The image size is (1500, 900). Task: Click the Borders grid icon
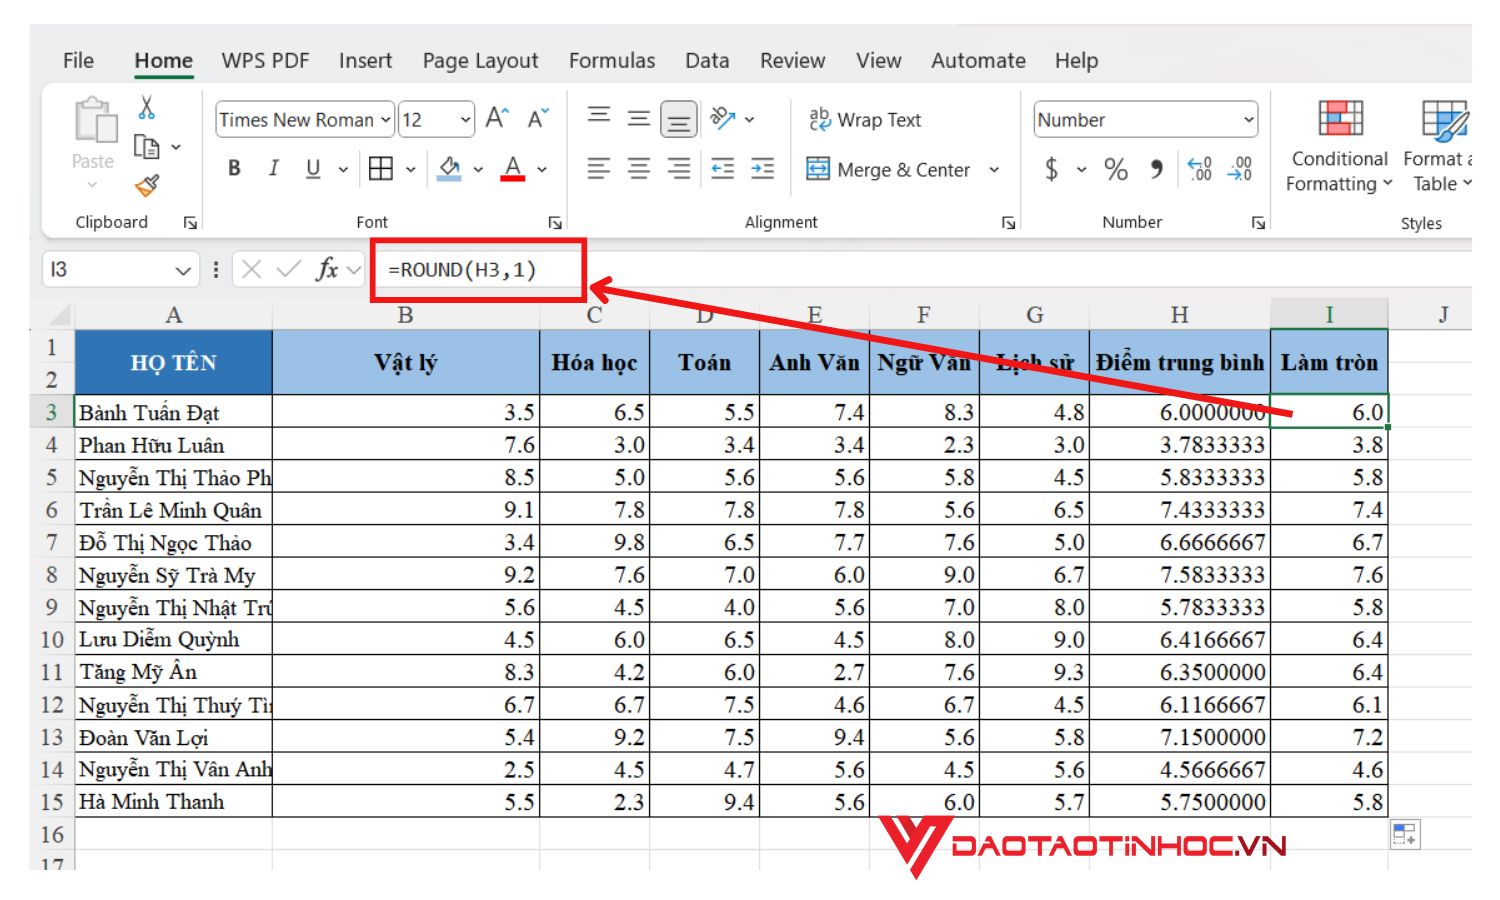pos(381,169)
